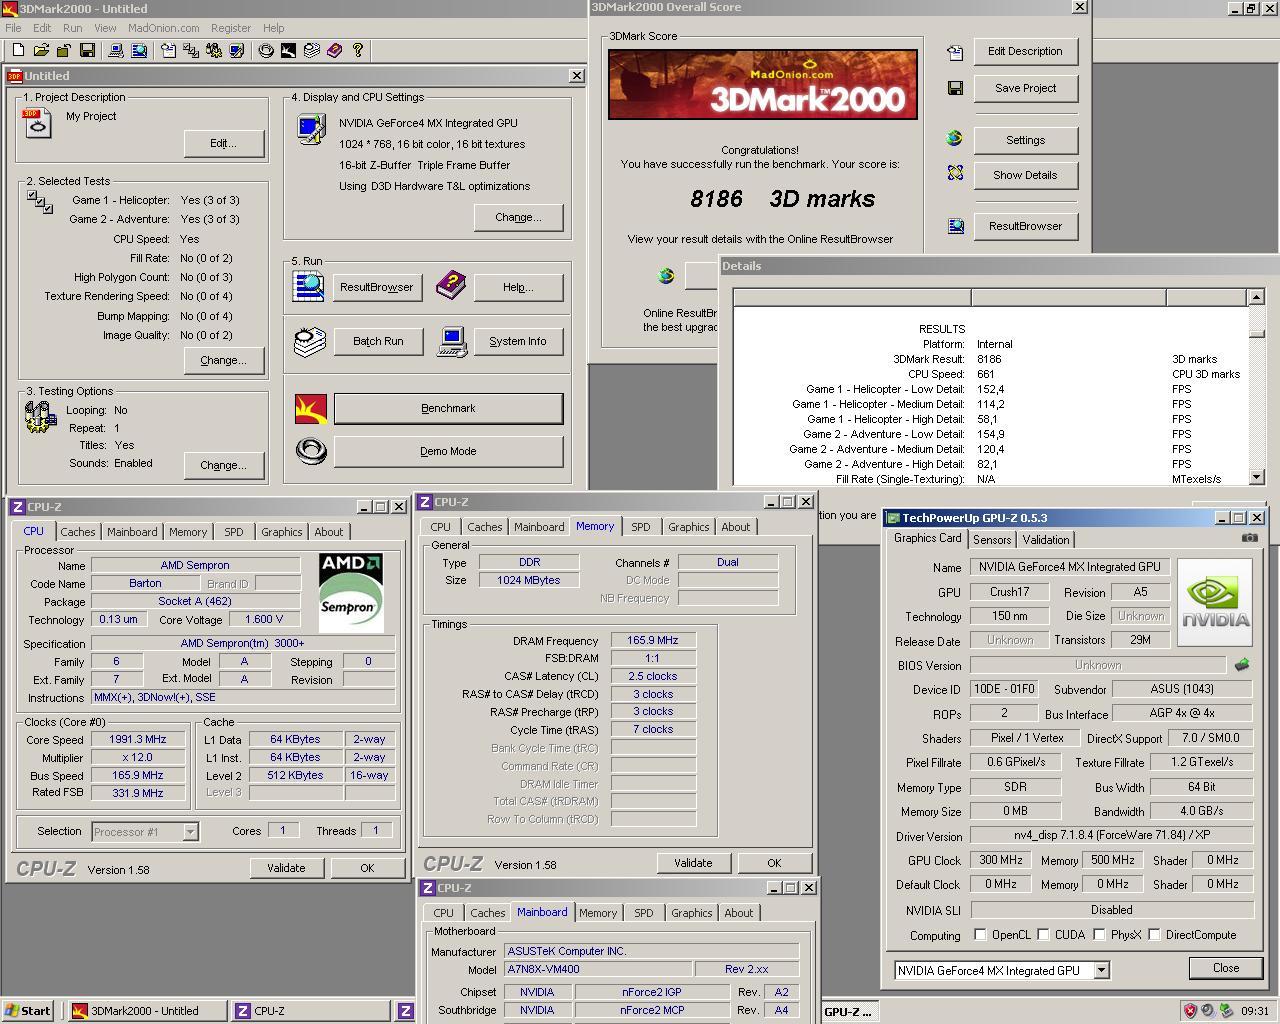This screenshot has height=1024, width=1280.
Task: Switch to Sensors tab in GPU-Z
Action: coord(992,539)
